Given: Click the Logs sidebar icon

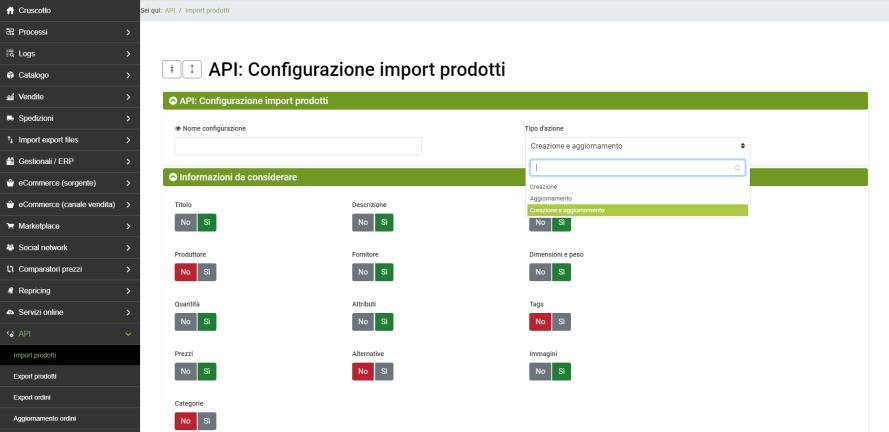Looking at the screenshot, I should 10,54.
